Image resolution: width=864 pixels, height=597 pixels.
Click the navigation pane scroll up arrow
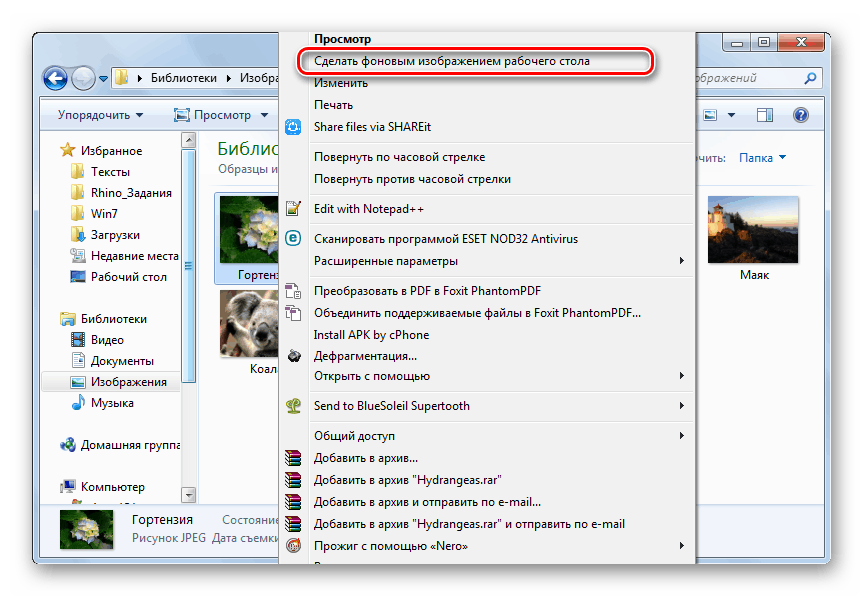coord(188,140)
